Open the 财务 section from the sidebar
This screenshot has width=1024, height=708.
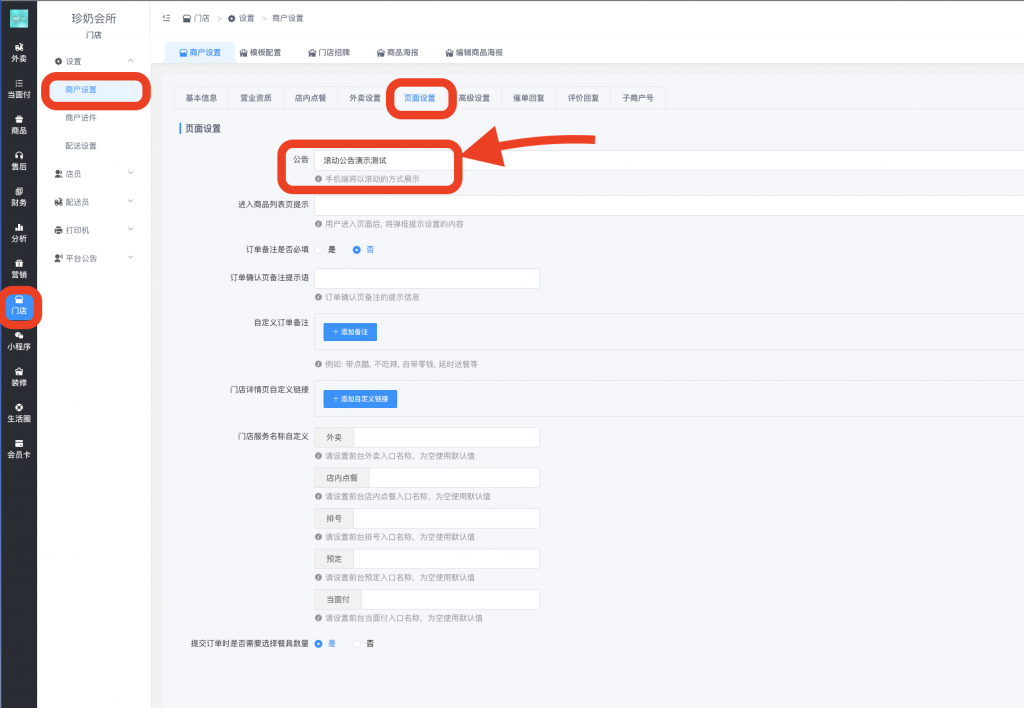pos(18,195)
